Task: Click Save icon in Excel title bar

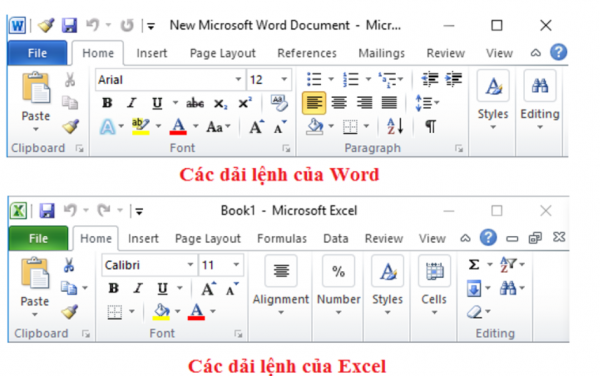Action: 47,211
